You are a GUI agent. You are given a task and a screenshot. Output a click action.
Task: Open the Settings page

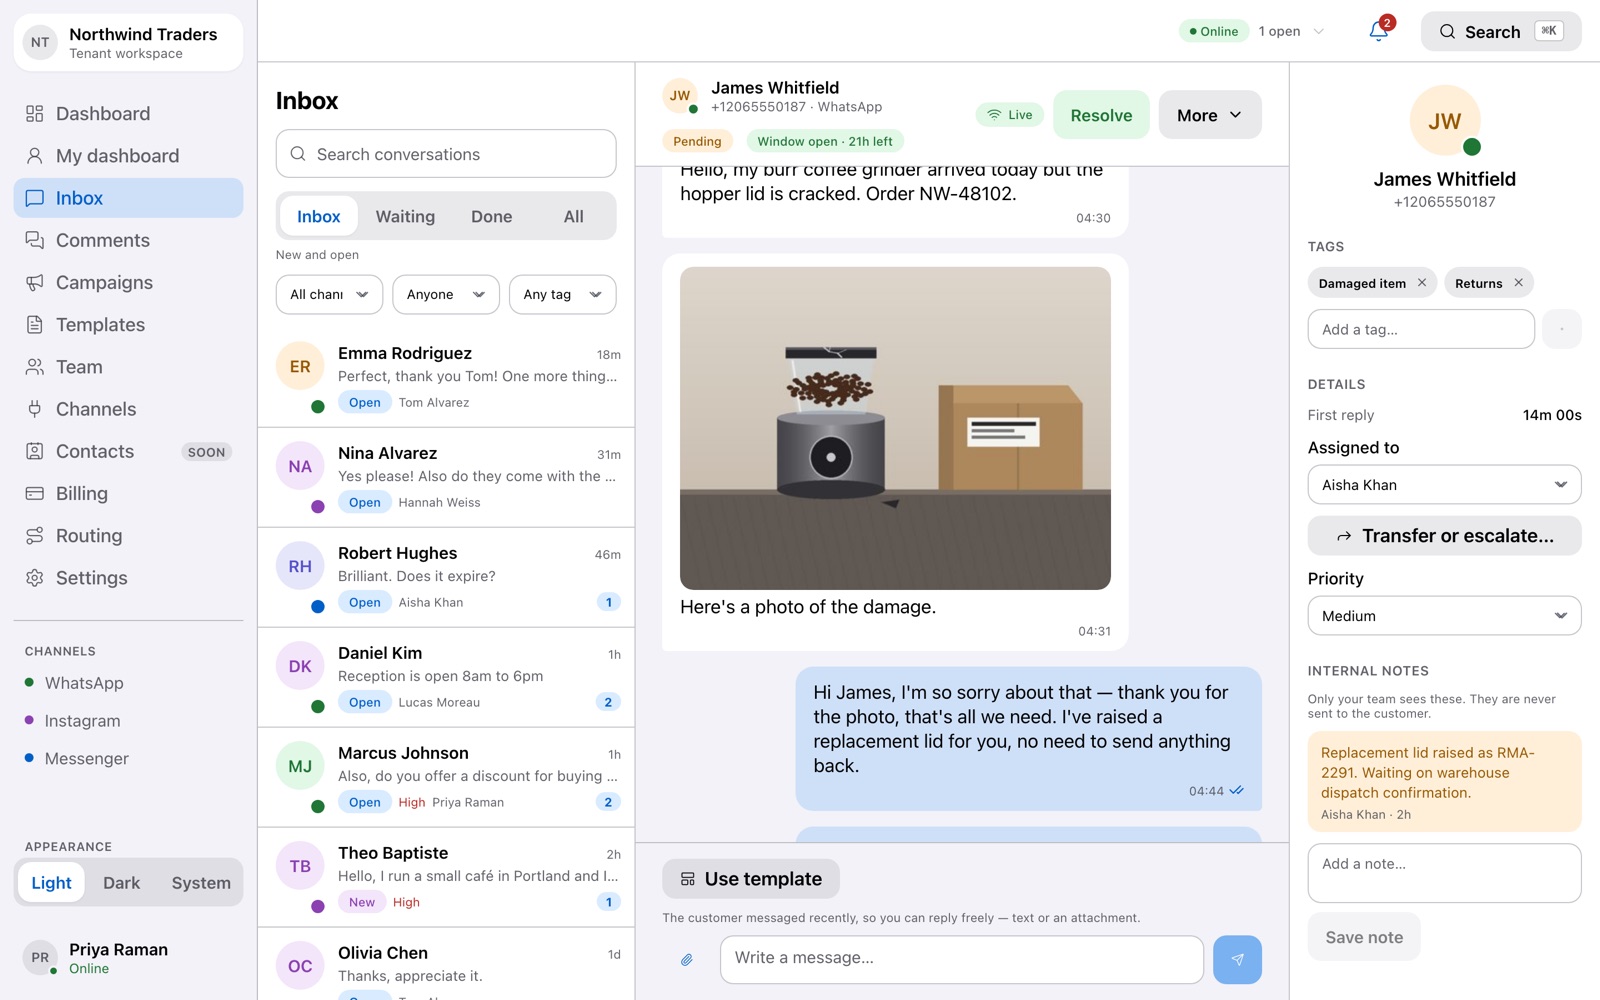(128, 578)
